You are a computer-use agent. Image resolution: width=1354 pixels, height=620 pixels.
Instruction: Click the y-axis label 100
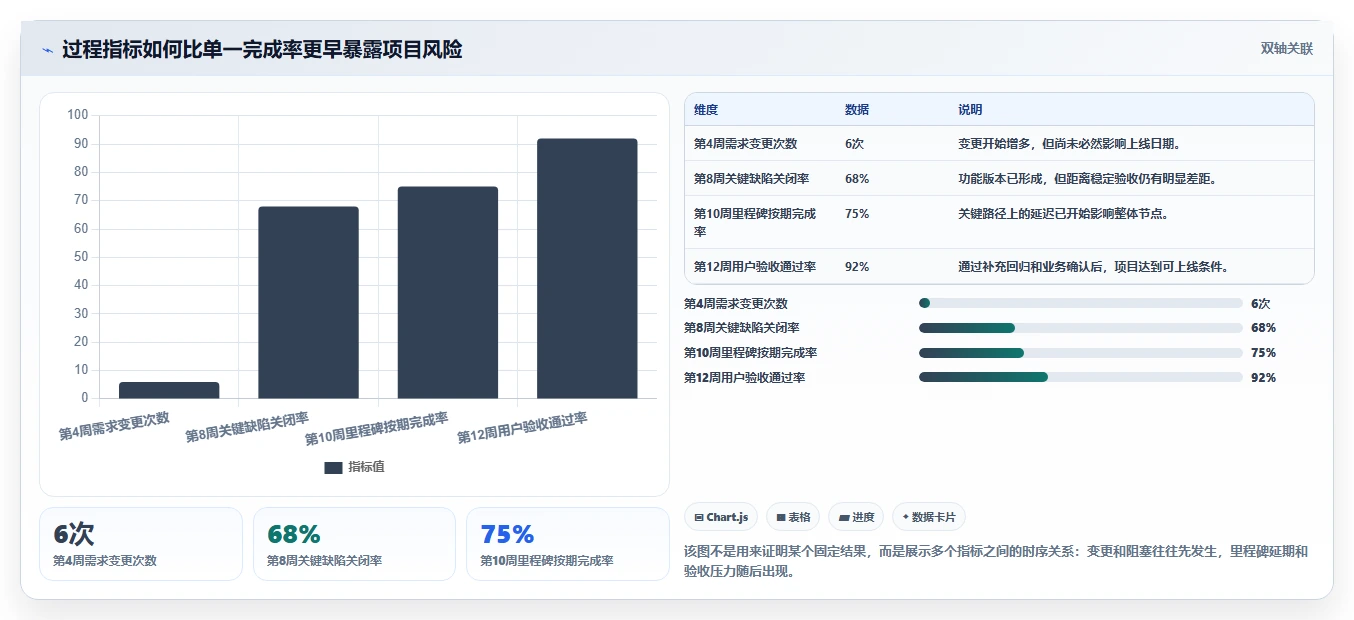tap(78, 115)
